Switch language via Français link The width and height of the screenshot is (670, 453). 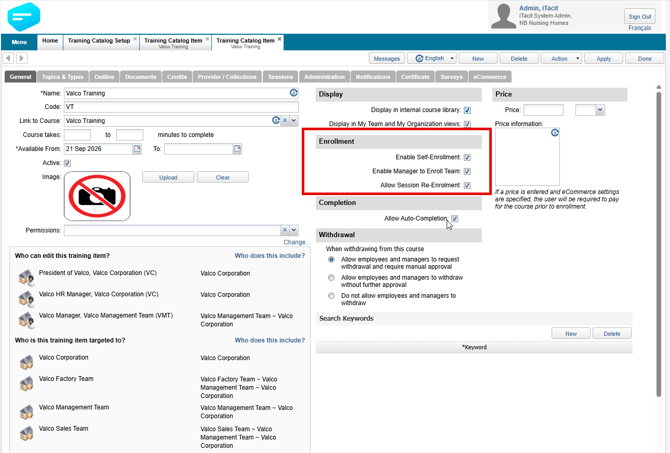(x=640, y=28)
